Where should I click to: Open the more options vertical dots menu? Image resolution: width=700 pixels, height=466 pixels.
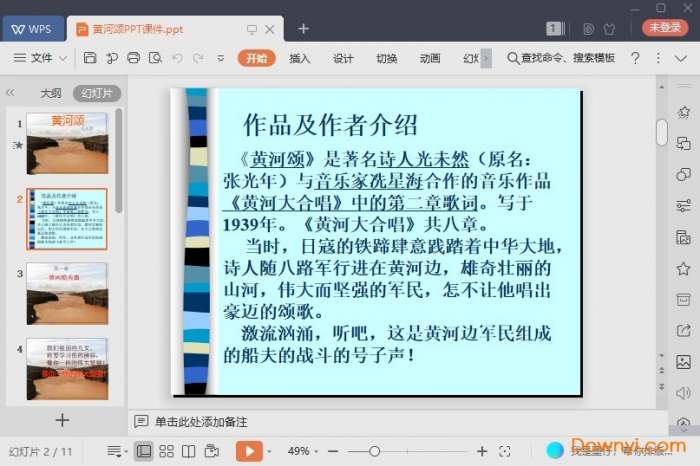[658, 58]
